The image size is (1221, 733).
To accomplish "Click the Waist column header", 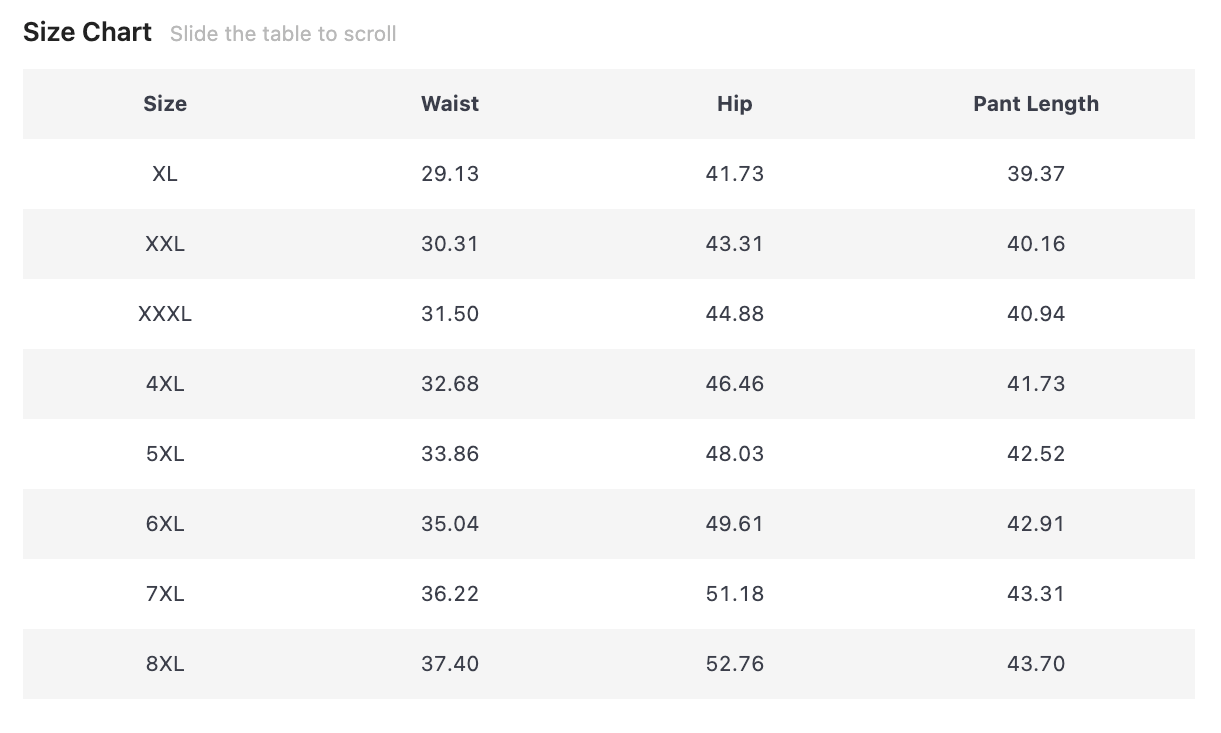I will pyautogui.click(x=450, y=104).
